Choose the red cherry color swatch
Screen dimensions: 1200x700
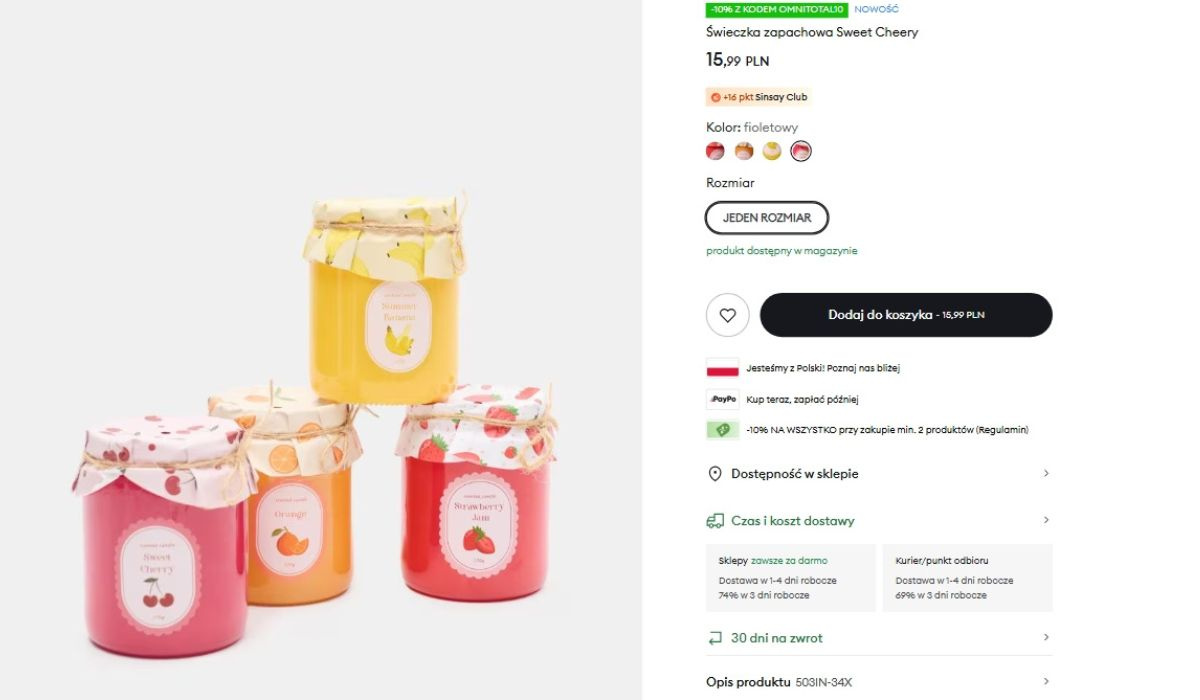coord(715,151)
